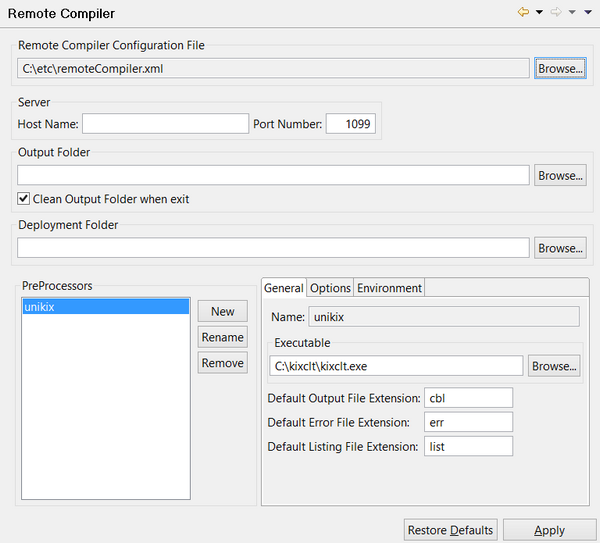The height and width of the screenshot is (543, 600).
Task: Switch to the Options tab
Action: 330,288
